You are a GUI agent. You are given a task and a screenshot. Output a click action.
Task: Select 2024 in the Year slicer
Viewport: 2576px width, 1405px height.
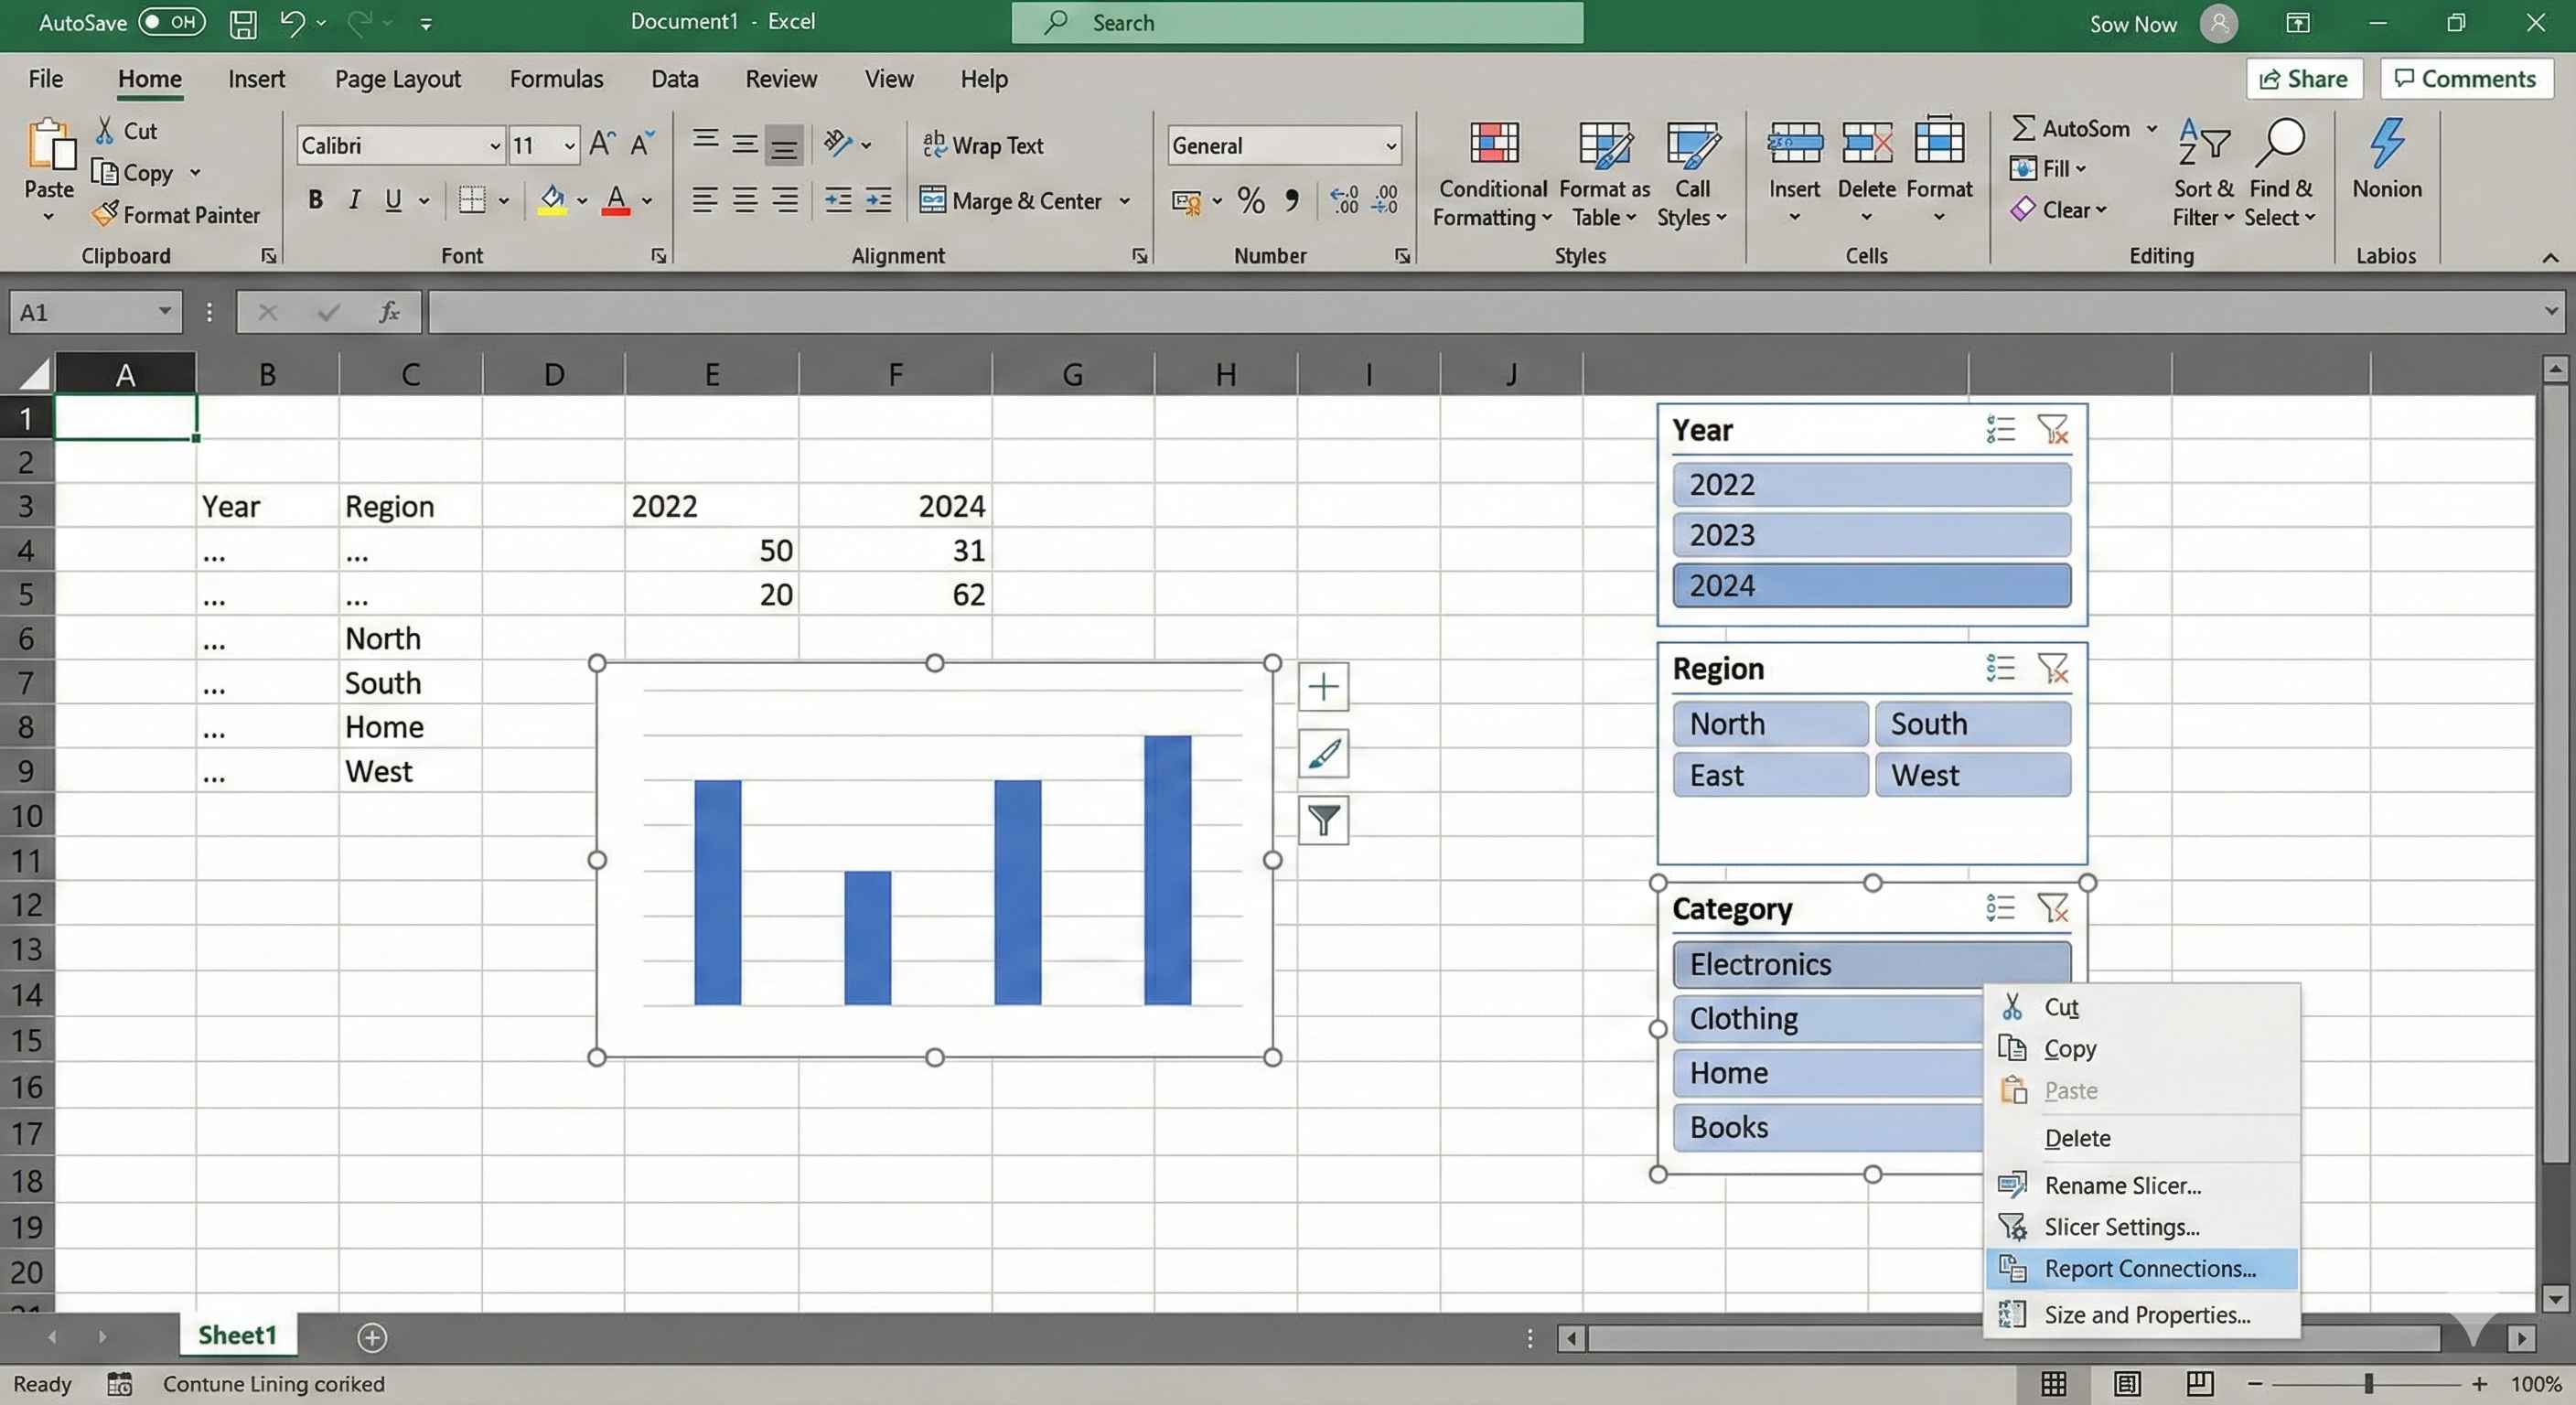click(1871, 585)
